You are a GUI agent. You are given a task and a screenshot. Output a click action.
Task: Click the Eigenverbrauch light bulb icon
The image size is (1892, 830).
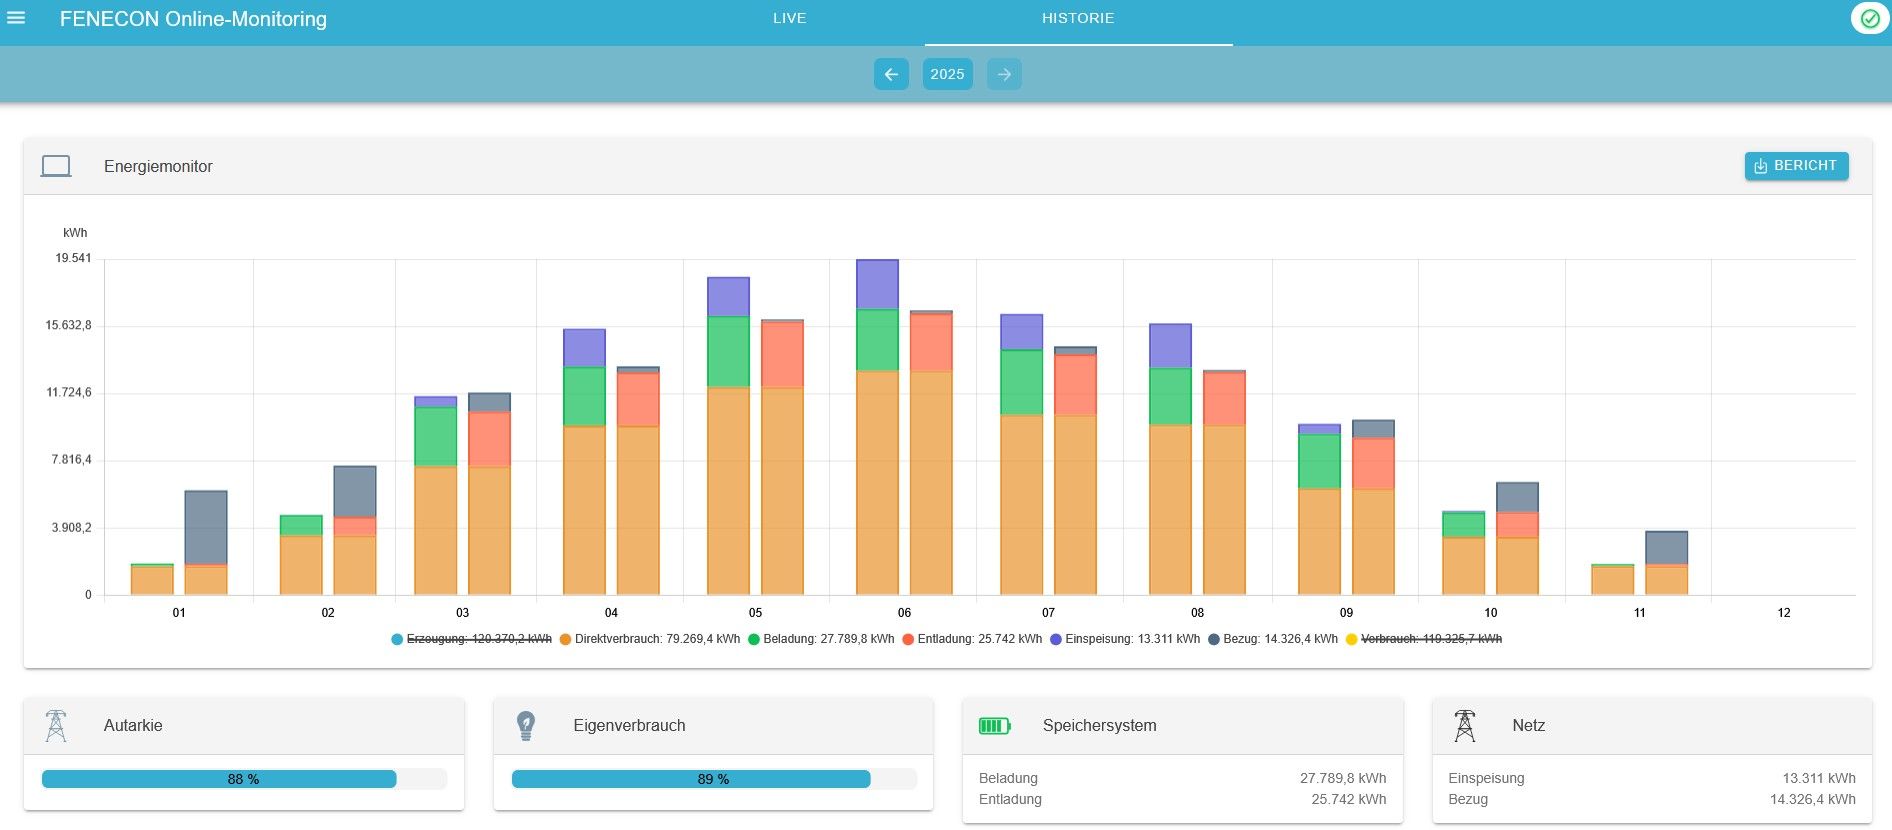[x=526, y=725]
